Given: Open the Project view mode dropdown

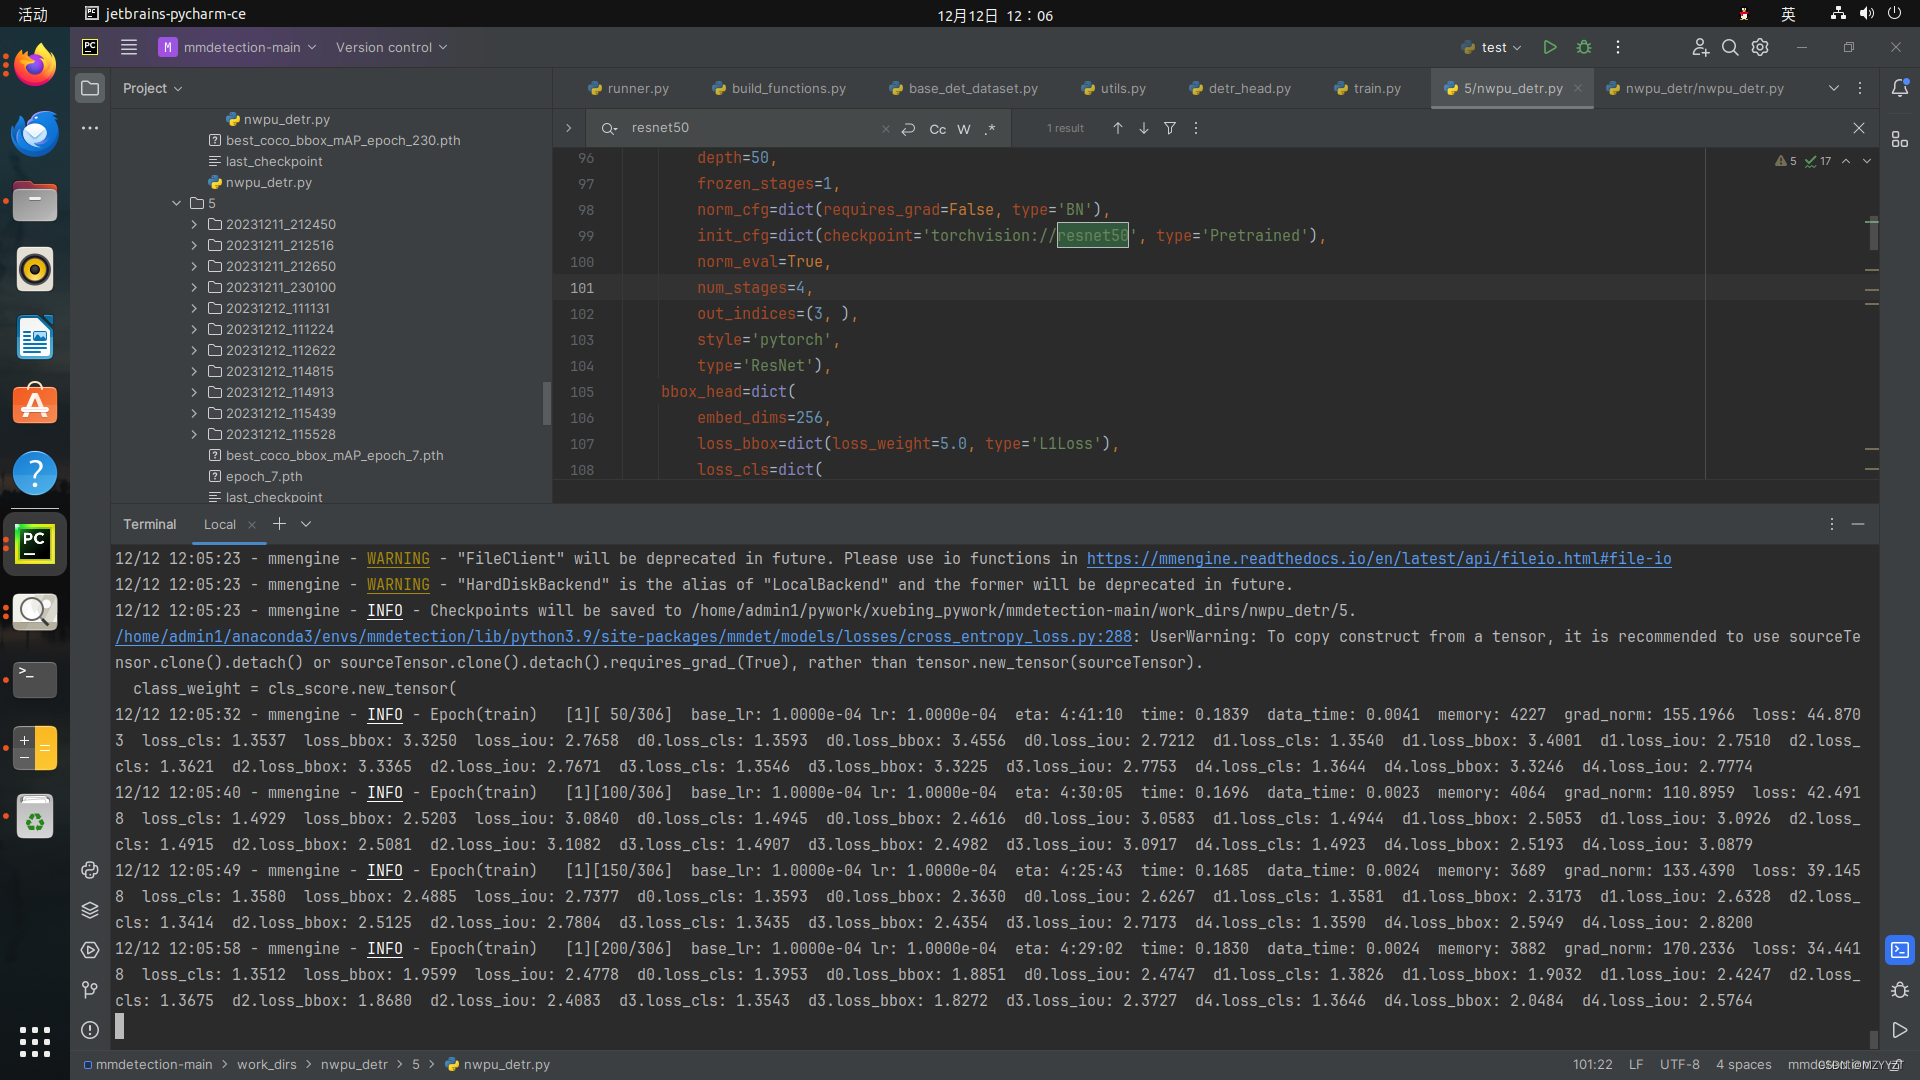Looking at the screenshot, I should (x=153, y=88).
